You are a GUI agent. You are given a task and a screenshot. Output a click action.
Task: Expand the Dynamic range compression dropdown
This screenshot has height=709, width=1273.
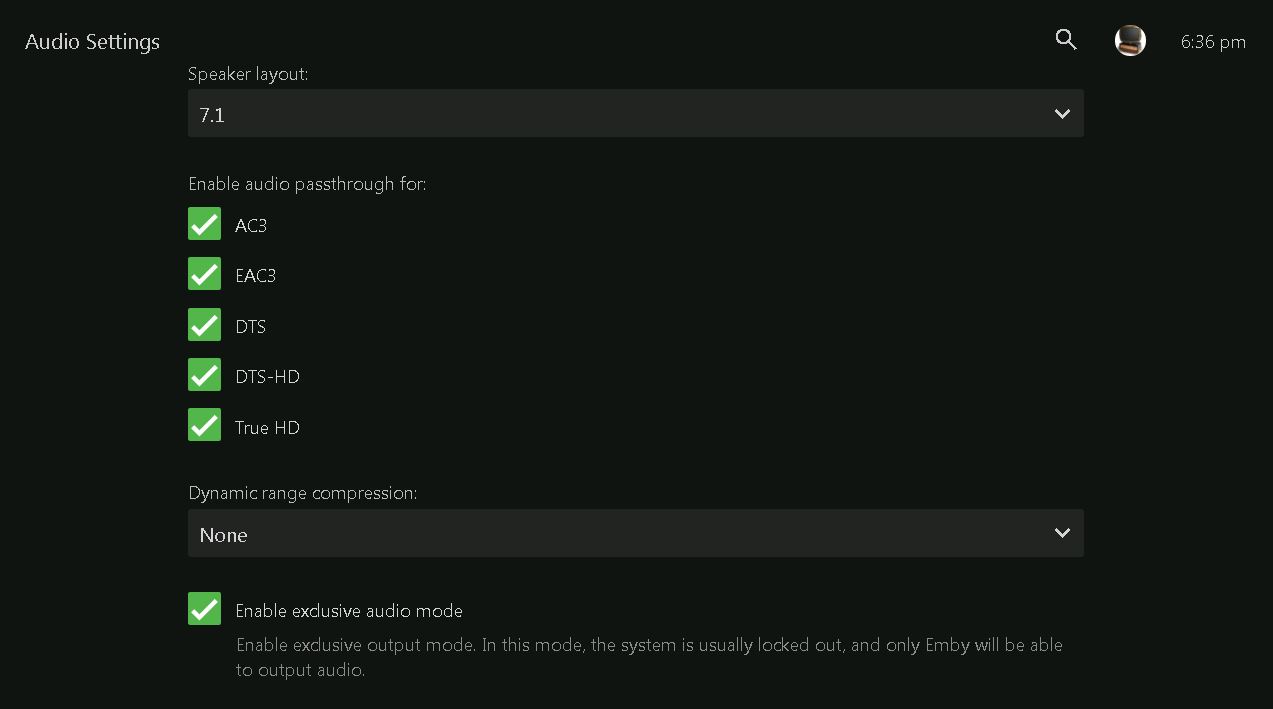[x=636, y=533]
